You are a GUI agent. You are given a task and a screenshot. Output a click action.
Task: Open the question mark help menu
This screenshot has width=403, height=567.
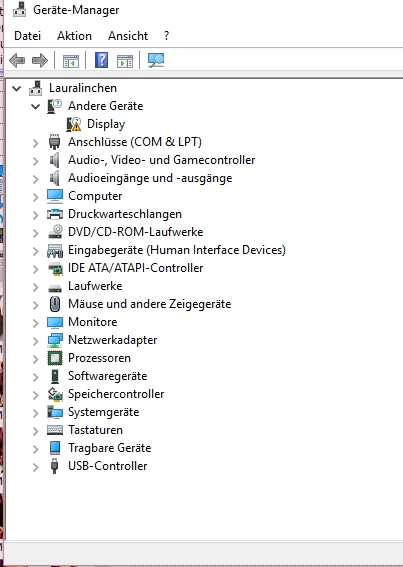(166, 36)
